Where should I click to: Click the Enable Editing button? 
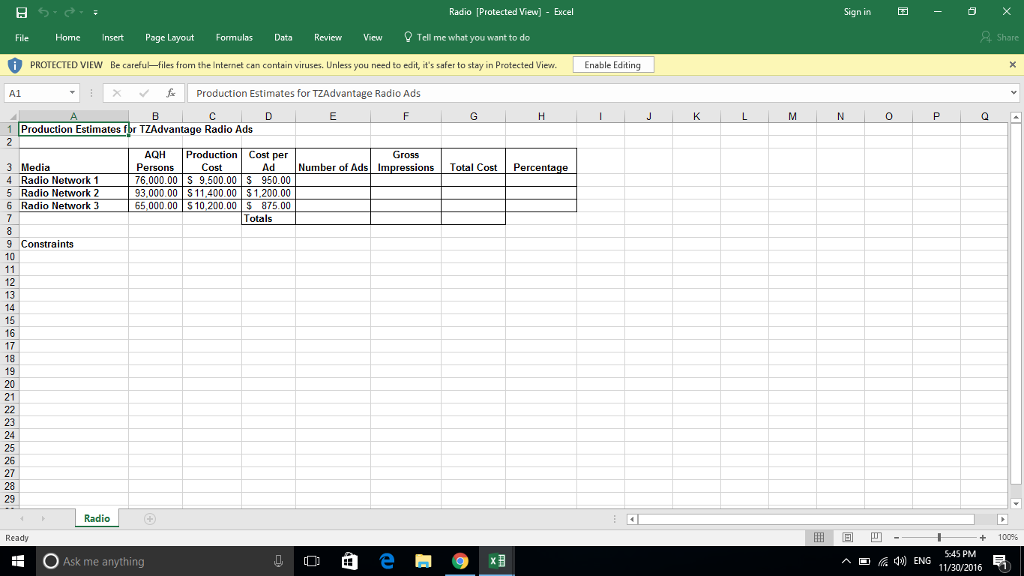(x=612, y=64)
